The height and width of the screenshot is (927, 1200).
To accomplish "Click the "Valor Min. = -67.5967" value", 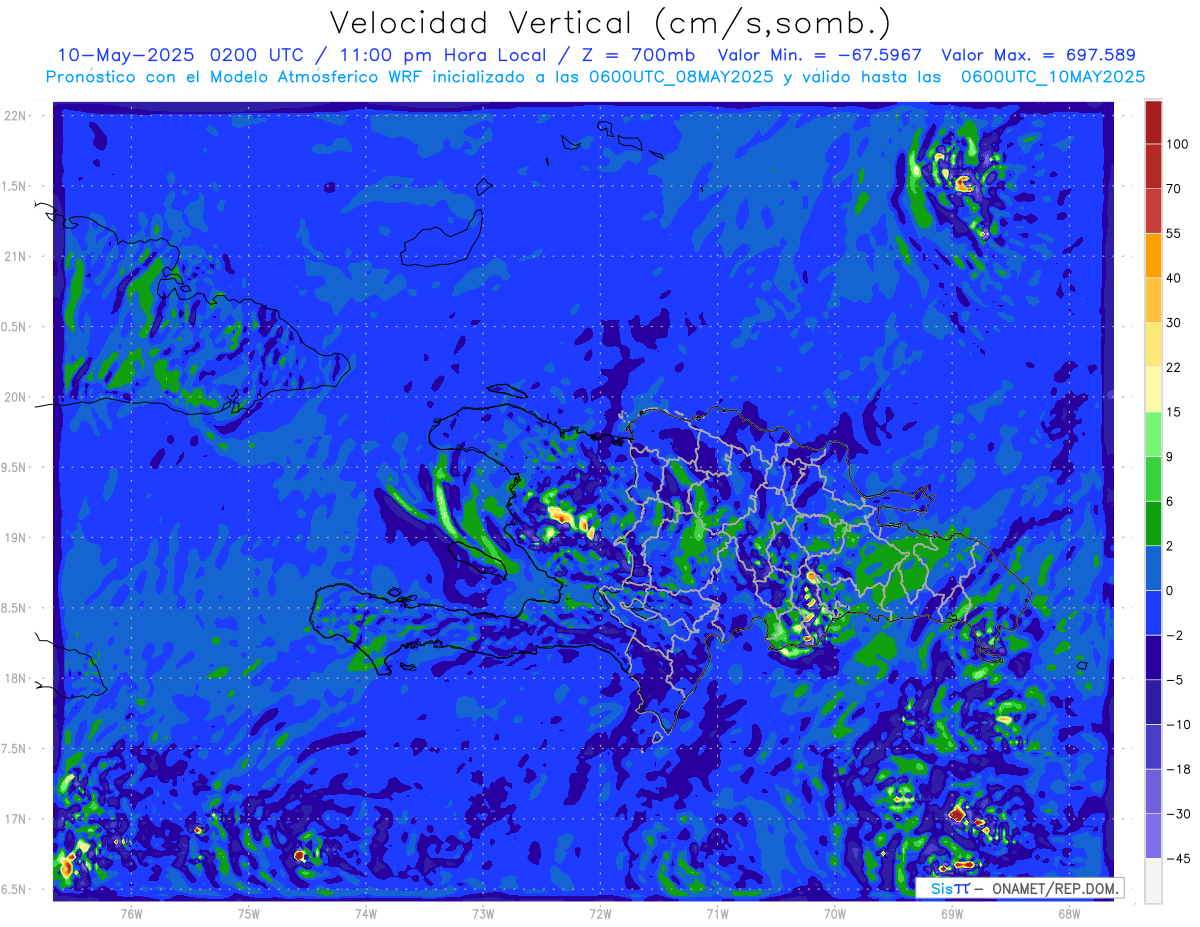I will 820,55.
